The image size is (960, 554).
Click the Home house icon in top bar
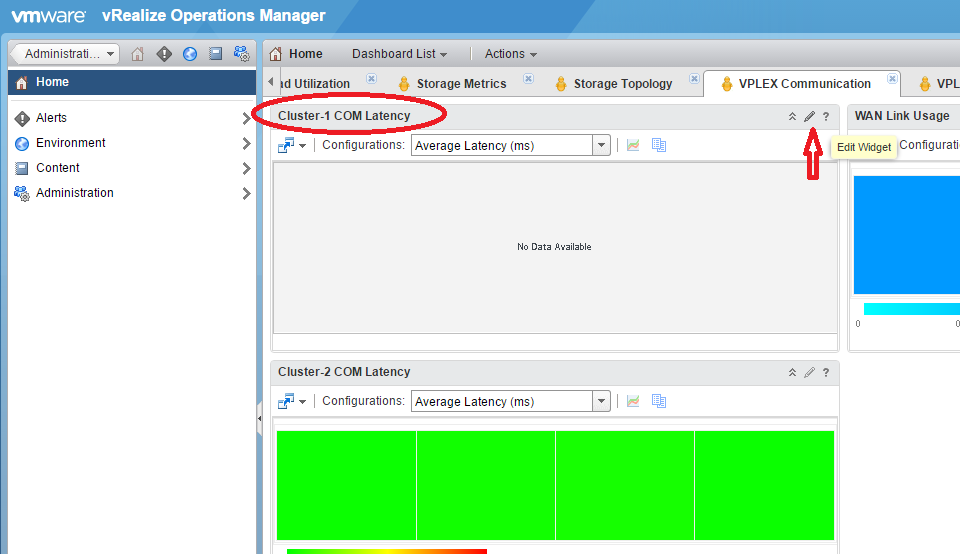276,54
